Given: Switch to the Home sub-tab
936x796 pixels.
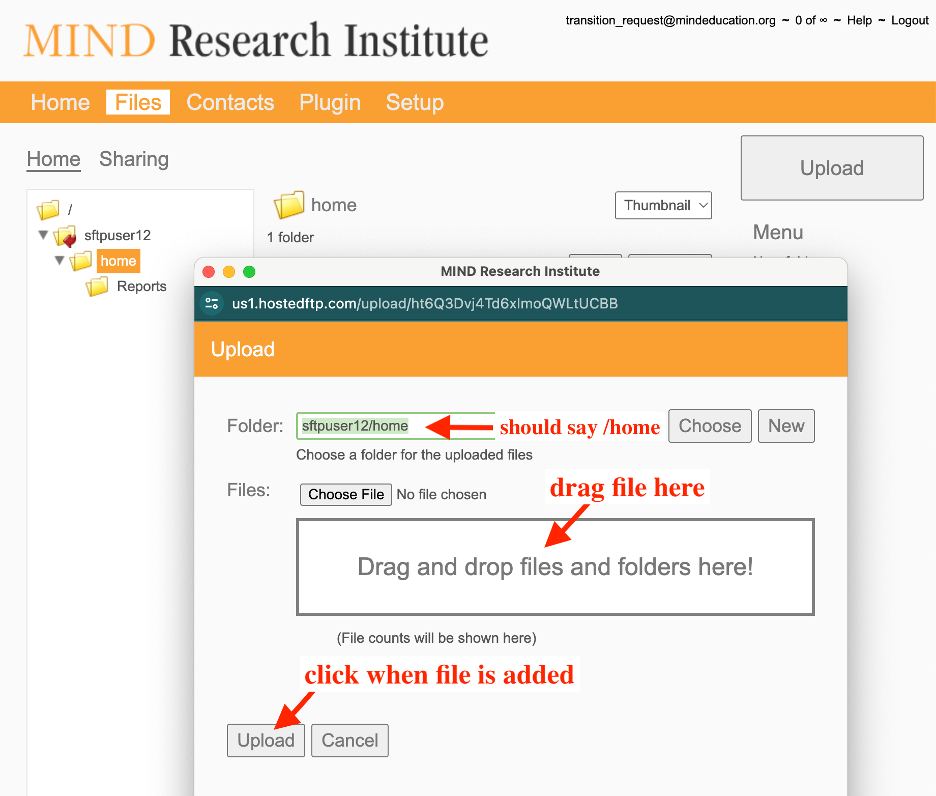Looking at the screenshot, I should (x=54, y=159).
